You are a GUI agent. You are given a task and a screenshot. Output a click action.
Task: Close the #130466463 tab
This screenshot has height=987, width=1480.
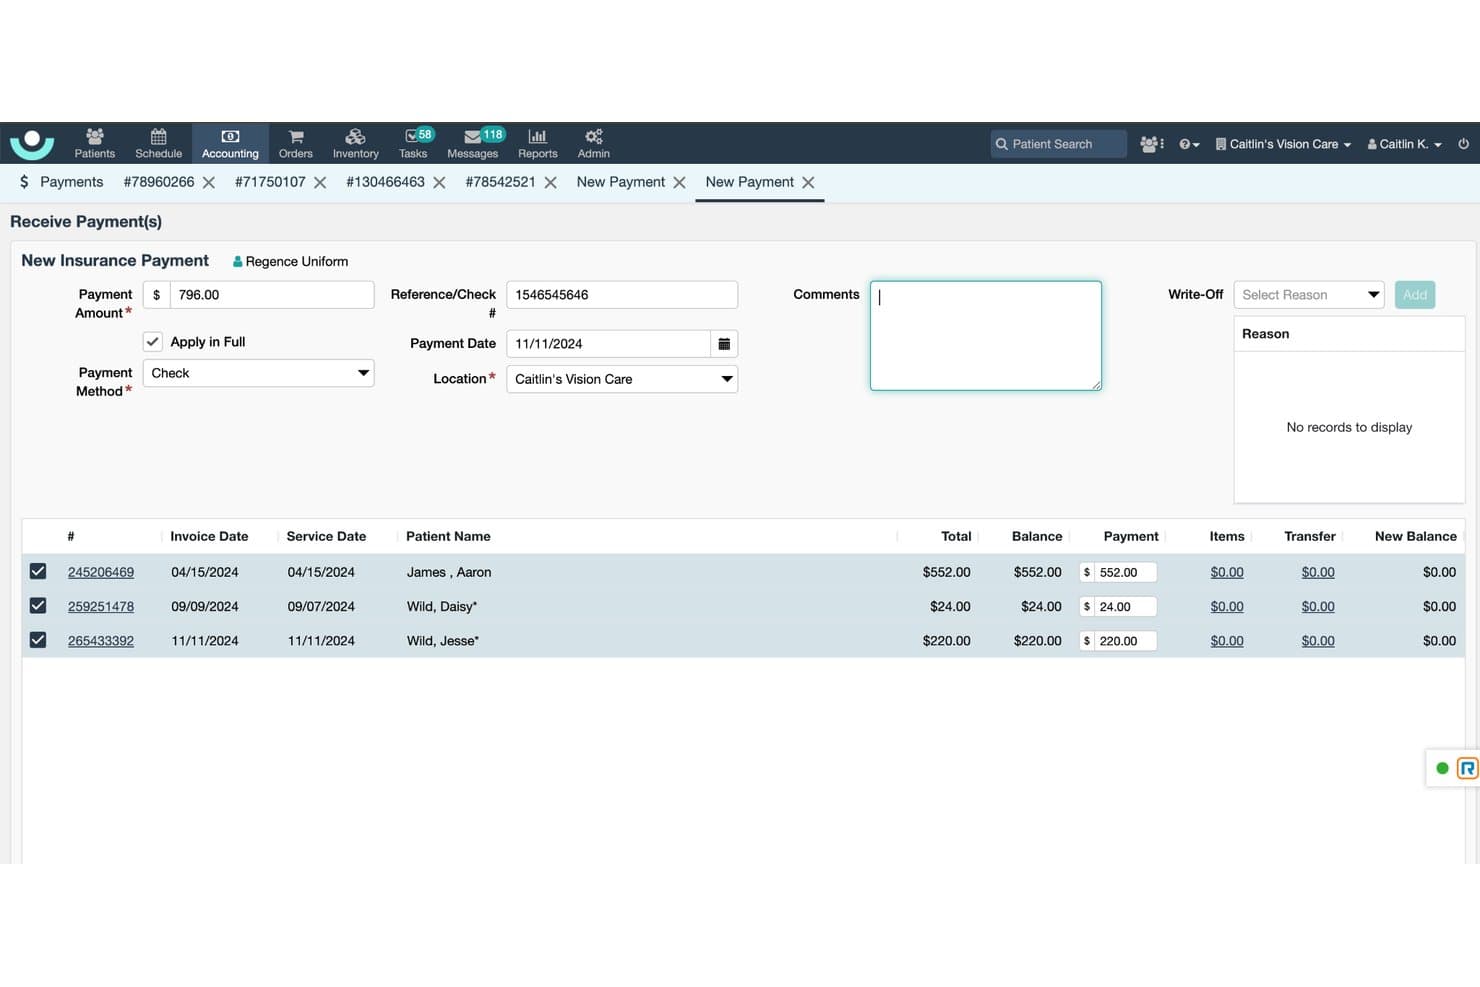[x=439, y=183]
